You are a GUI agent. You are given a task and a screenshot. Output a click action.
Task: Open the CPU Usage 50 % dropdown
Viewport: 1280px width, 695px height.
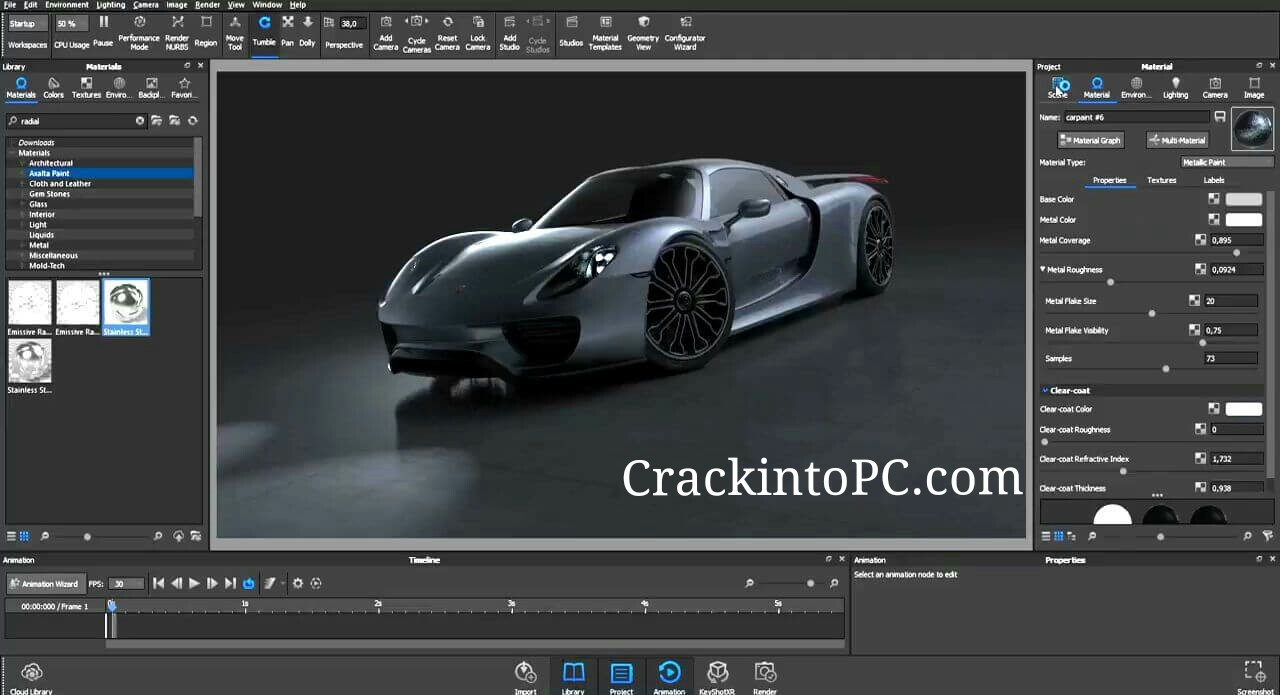coord(70,23)
